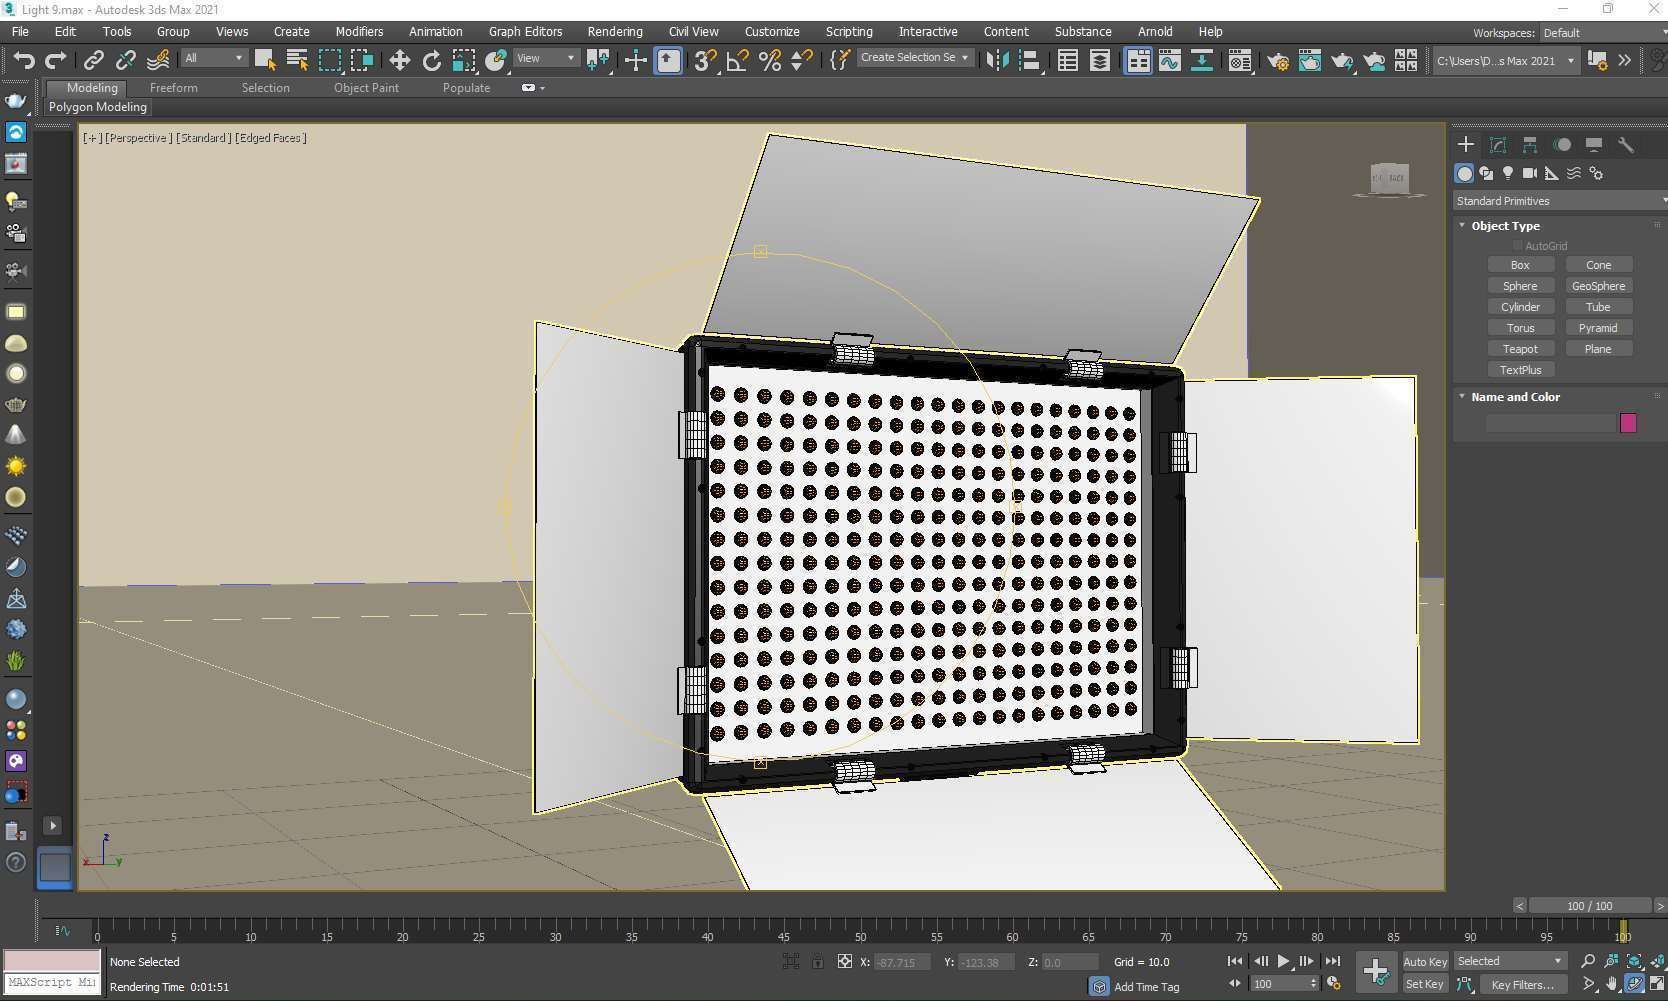Screen dimensions: 1668x1001
Task: Click the Orbit viewport navigation icon
Action: click(x=1634, y=984)
